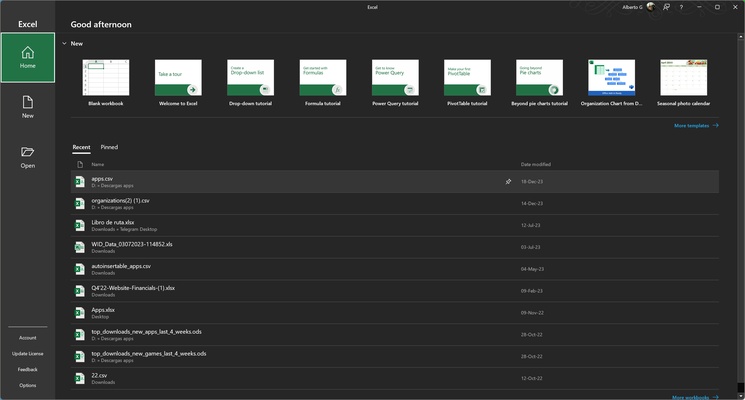This screenshot has width=745, height=400.
Task: Click the 18-Dec-23 date in apps.csv row
Action: click(x=532, y=181)
